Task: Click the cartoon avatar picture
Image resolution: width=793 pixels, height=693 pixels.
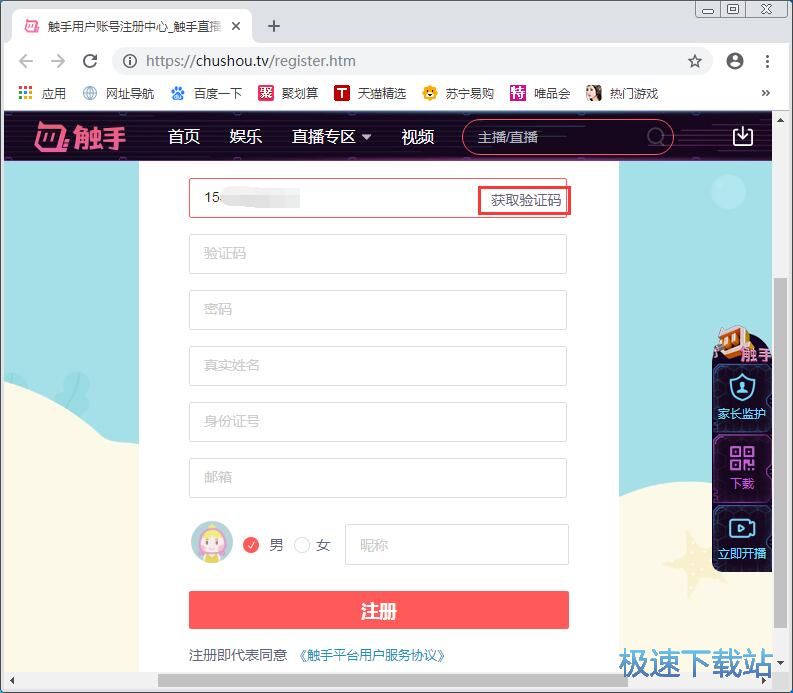Action: (x=212, y=543)
